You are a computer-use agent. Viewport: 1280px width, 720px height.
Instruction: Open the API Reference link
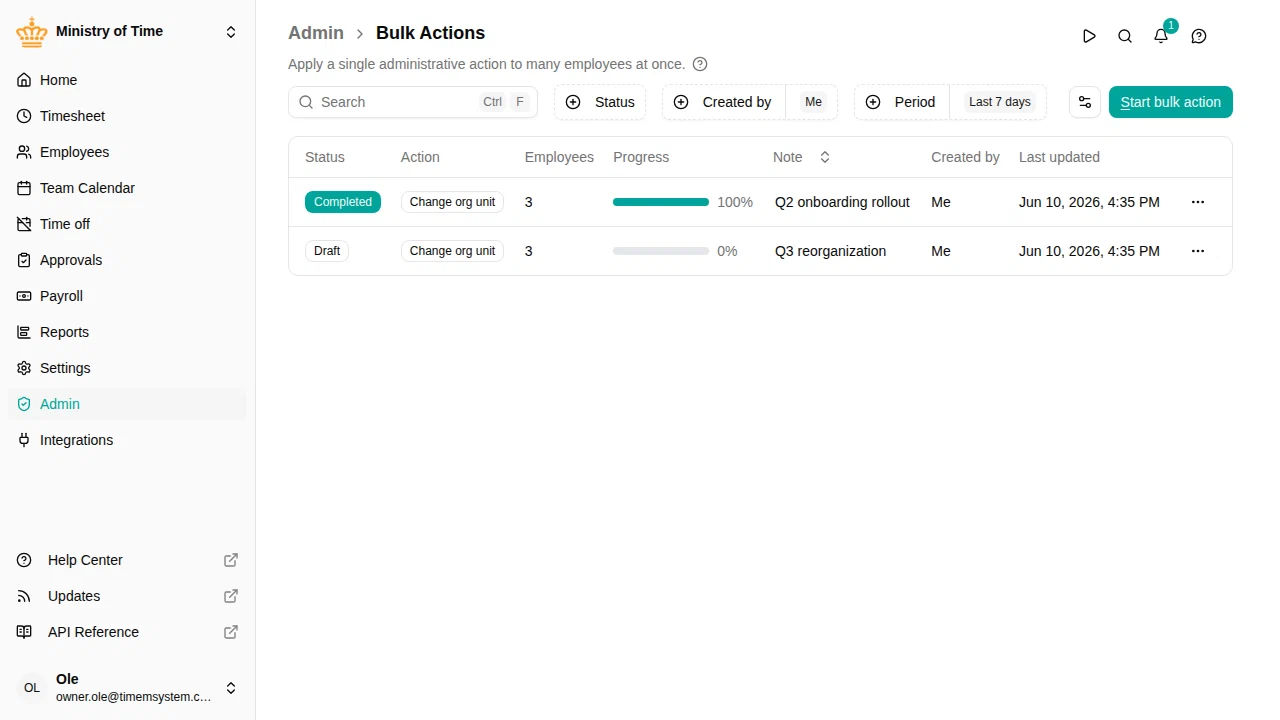coord(128,632)
